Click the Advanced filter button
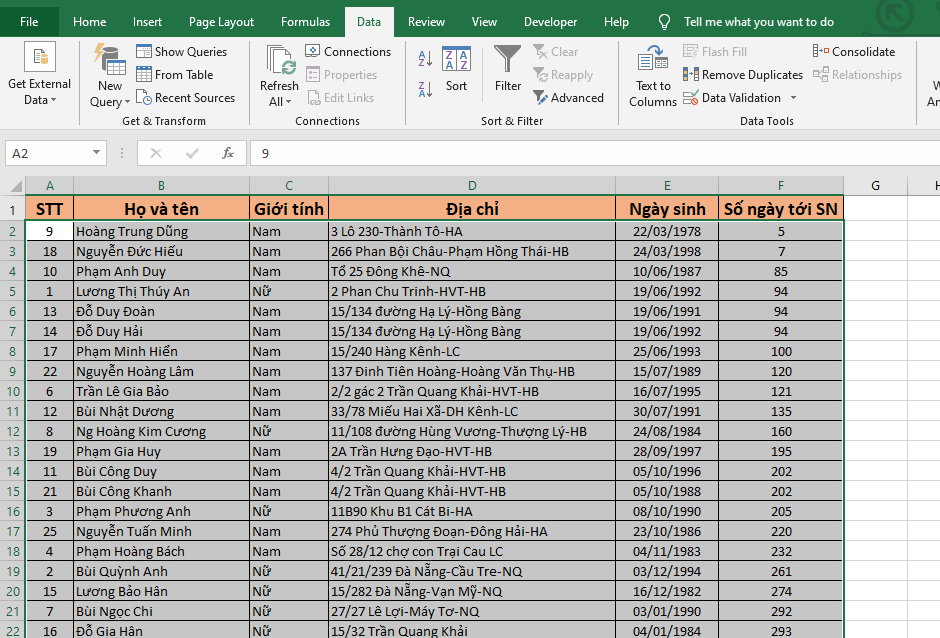The height and width of the screenshot is (638, 940). [568, 98]
